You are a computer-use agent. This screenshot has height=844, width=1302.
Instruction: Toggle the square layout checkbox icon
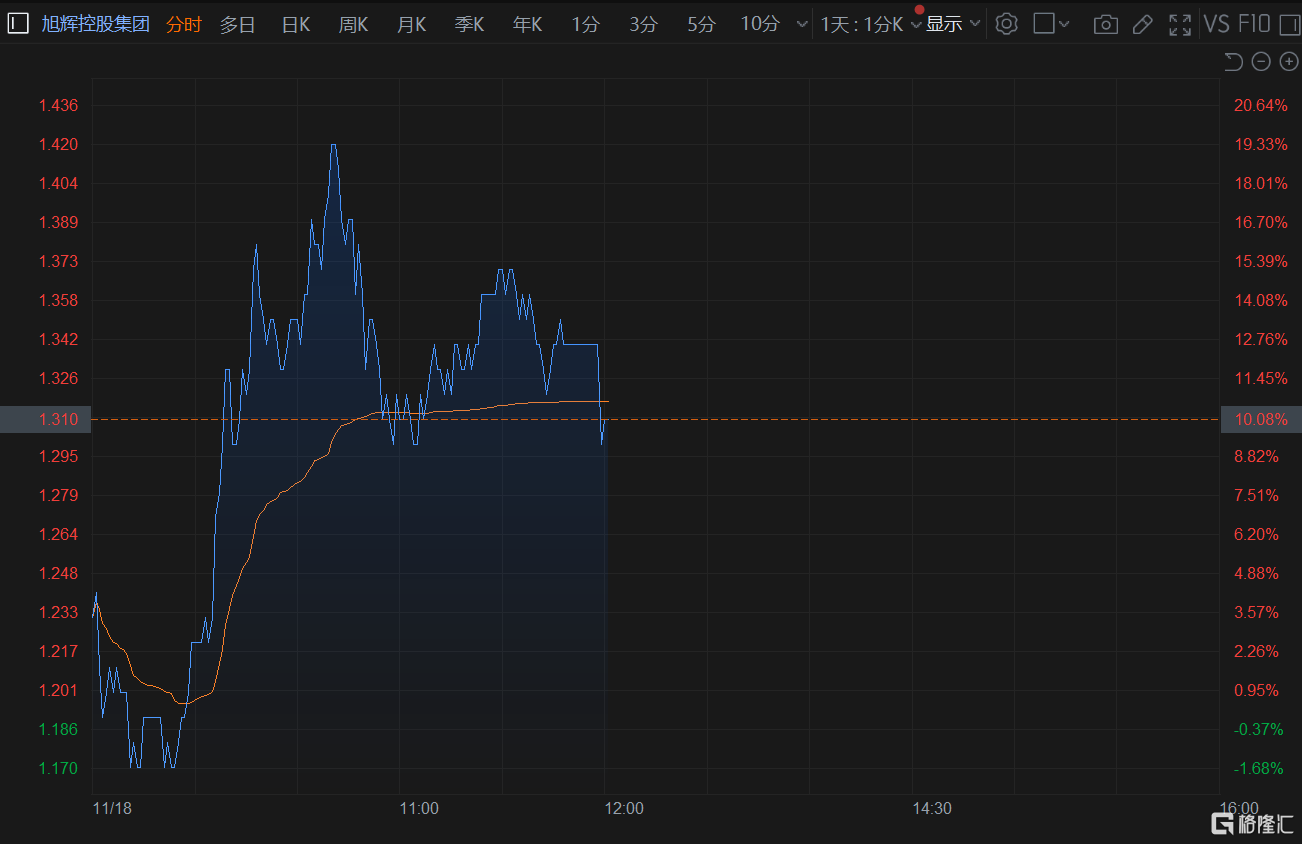(x=1043, y=24)
